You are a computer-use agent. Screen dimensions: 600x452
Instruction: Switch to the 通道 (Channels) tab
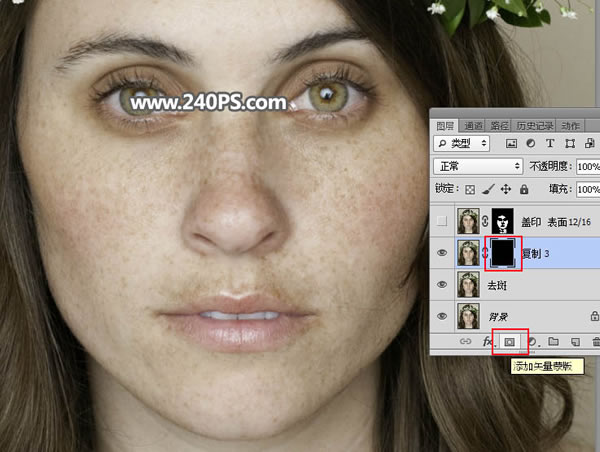[x=473, y=126]
